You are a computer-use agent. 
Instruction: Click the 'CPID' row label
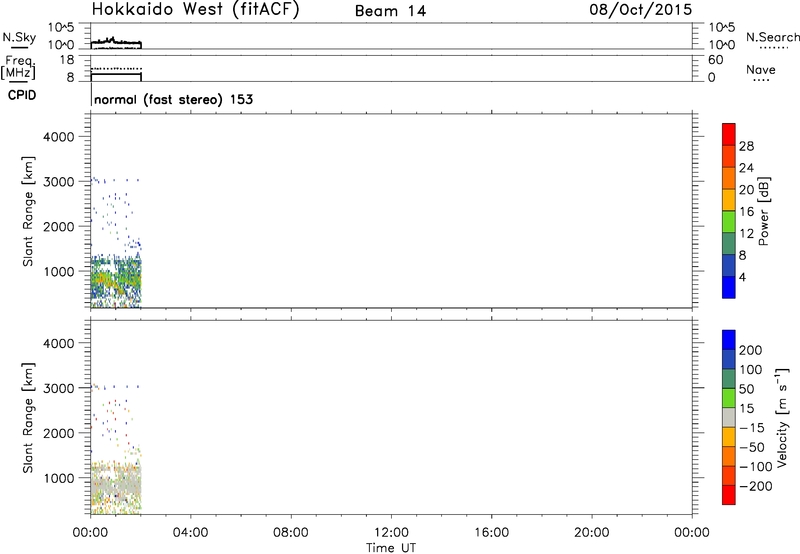tap(22, 95)
